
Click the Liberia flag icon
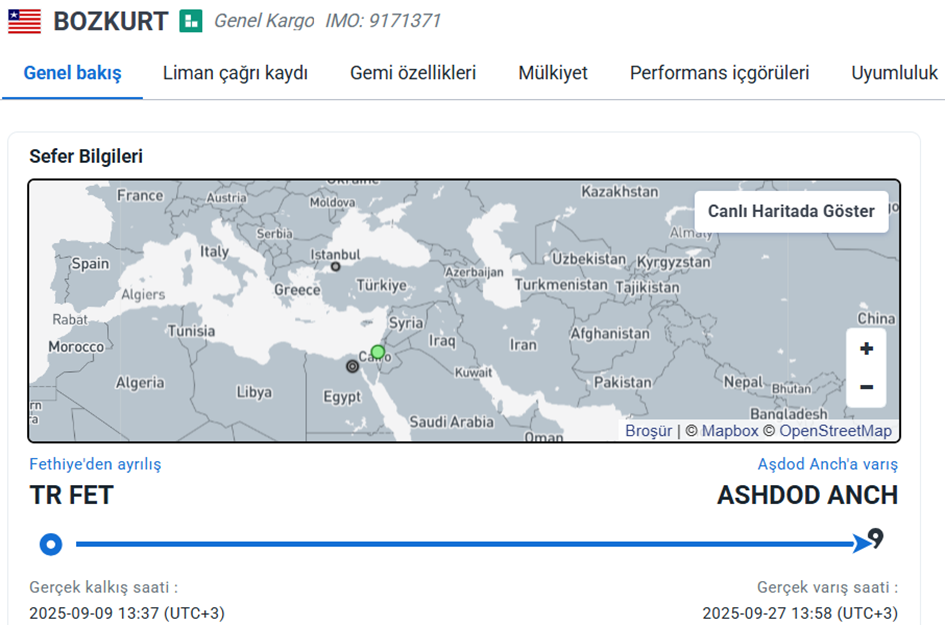click(x=24, y=21)
